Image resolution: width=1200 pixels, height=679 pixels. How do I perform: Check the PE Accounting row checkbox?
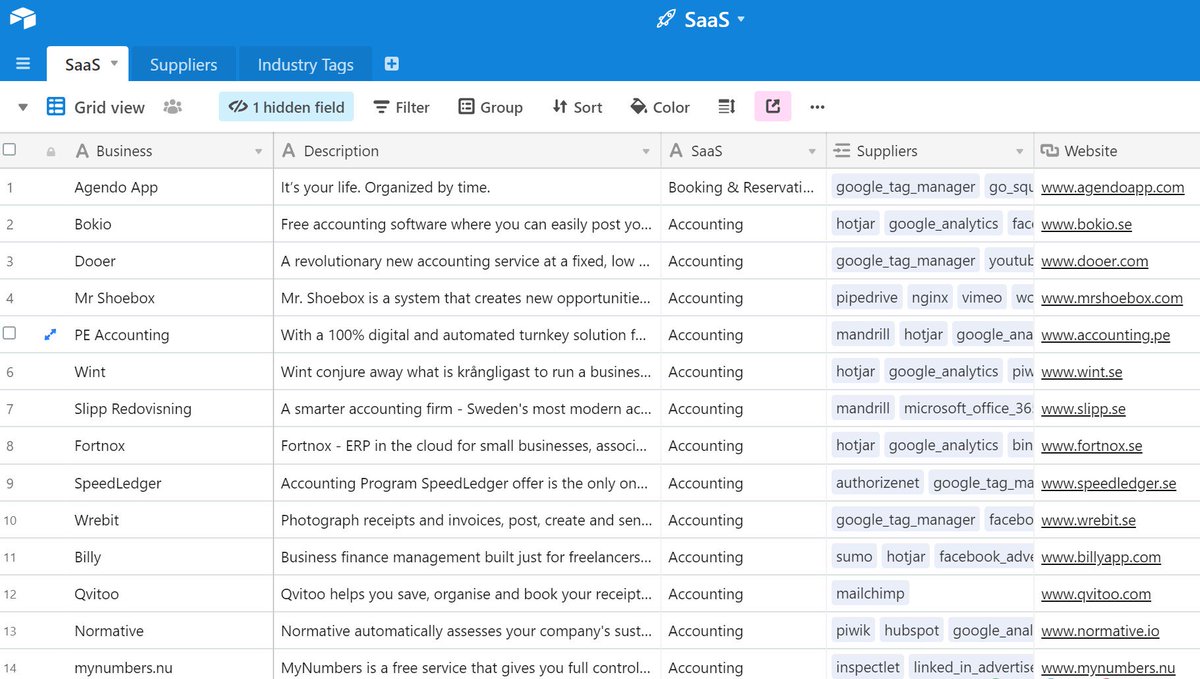click(10, 334)
